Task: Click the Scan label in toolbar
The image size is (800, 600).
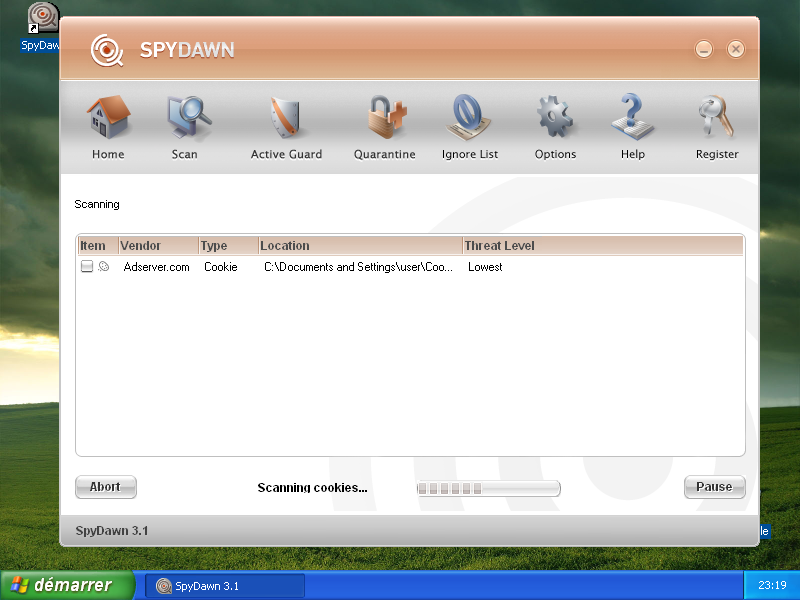Action: click(184, 154)
